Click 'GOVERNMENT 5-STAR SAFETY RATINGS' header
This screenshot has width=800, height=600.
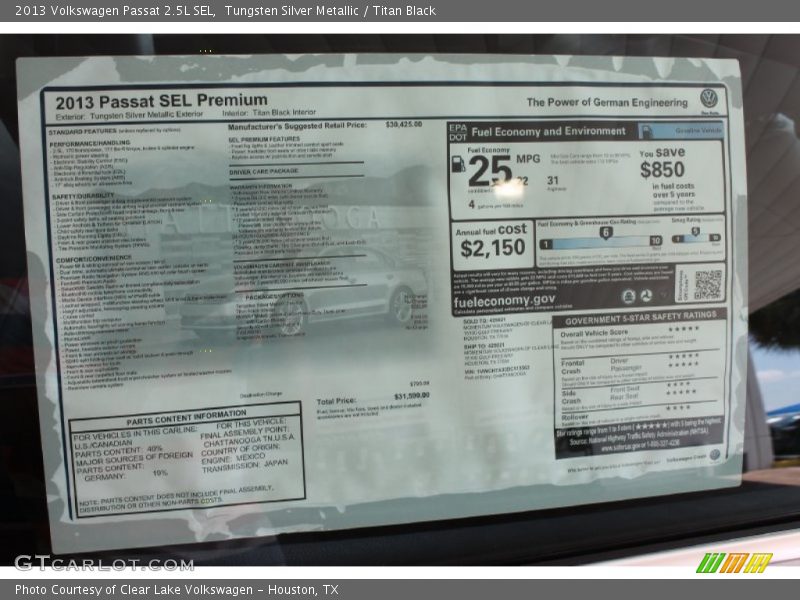[x=640, y=318]
